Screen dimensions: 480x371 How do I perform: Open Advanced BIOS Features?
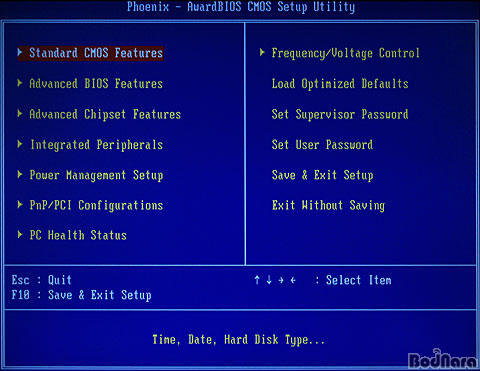coord(96,84)
